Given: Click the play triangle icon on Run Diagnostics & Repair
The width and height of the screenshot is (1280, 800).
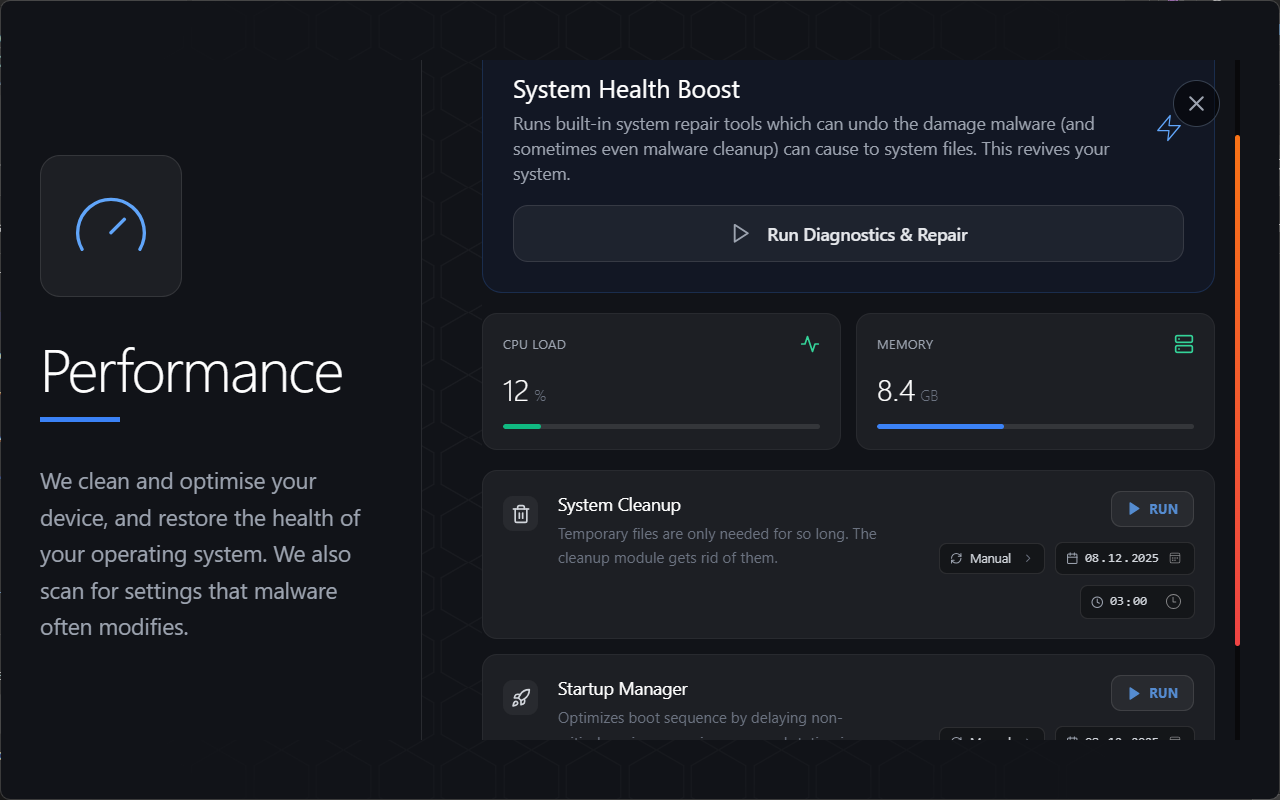Looking at the screenshot, I should coord(741,234).
